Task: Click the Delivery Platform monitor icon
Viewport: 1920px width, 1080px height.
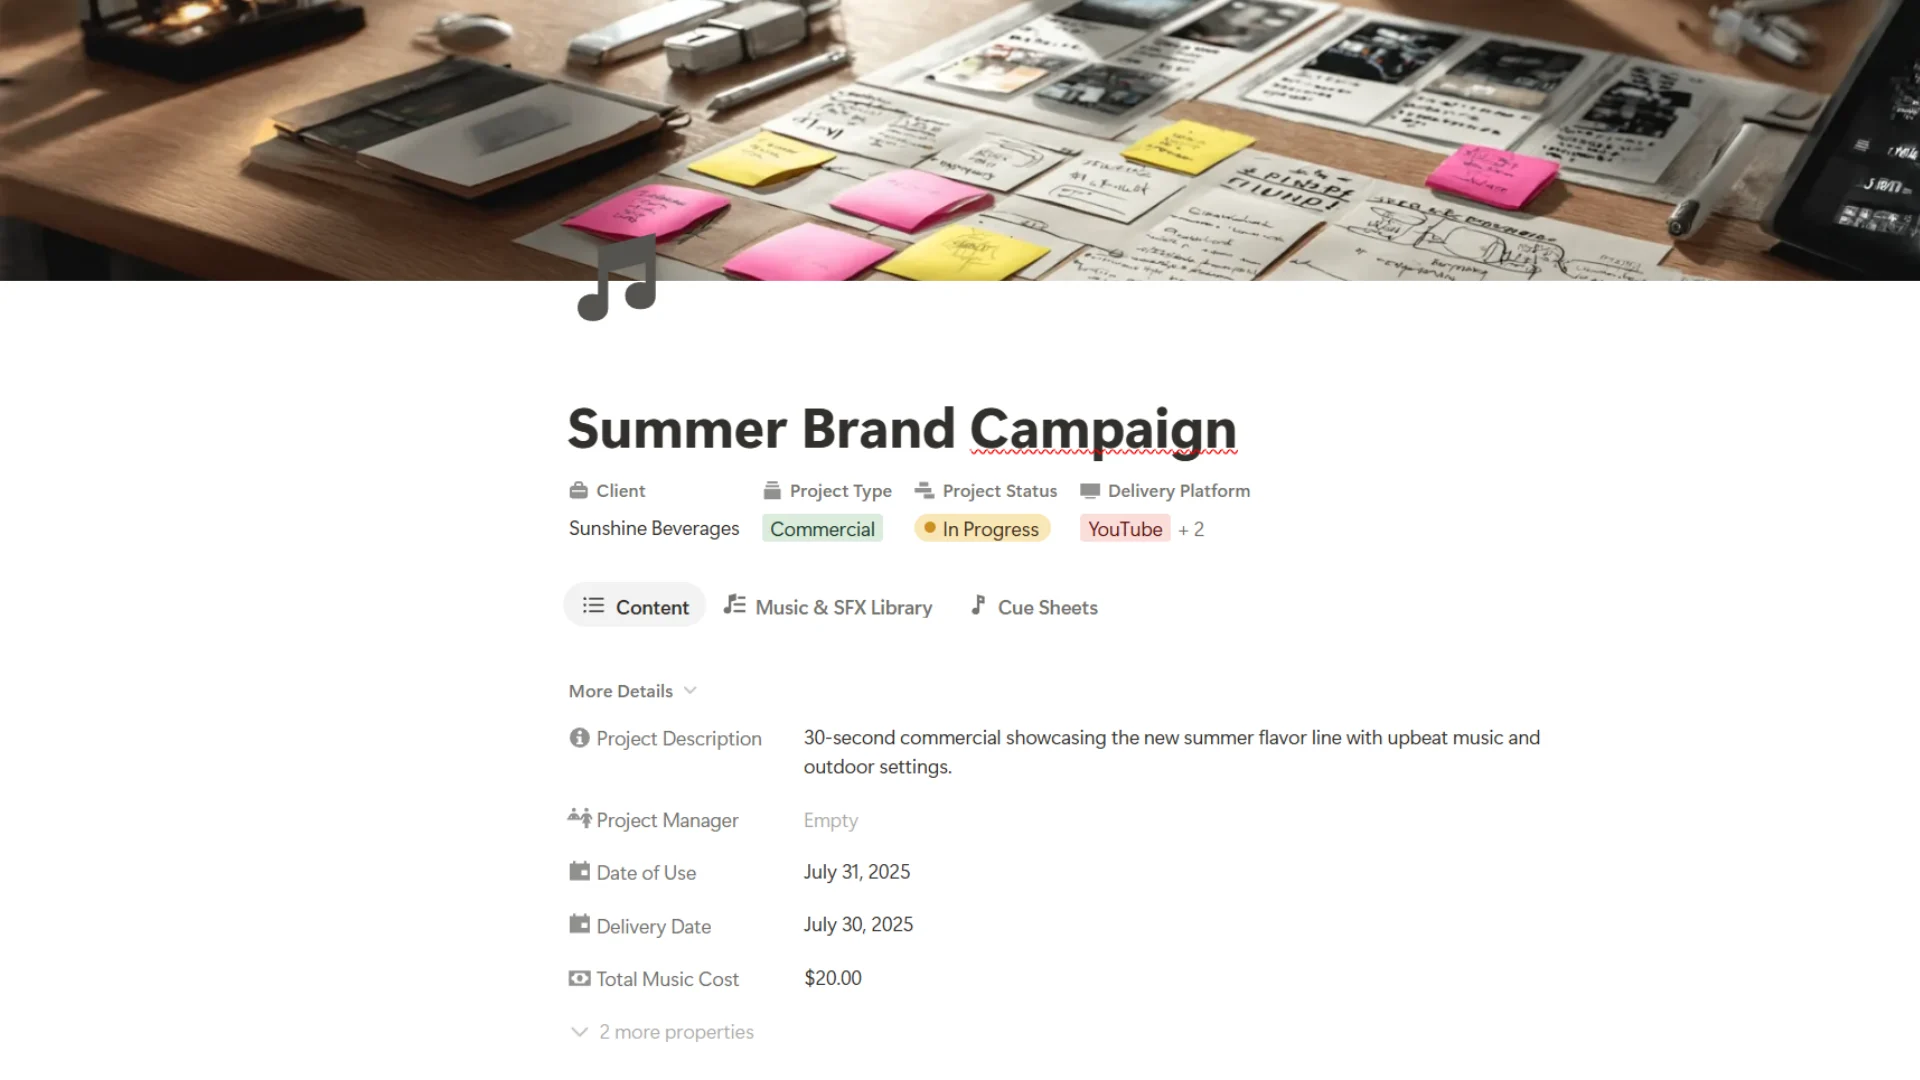Action: click(1090, 491)
